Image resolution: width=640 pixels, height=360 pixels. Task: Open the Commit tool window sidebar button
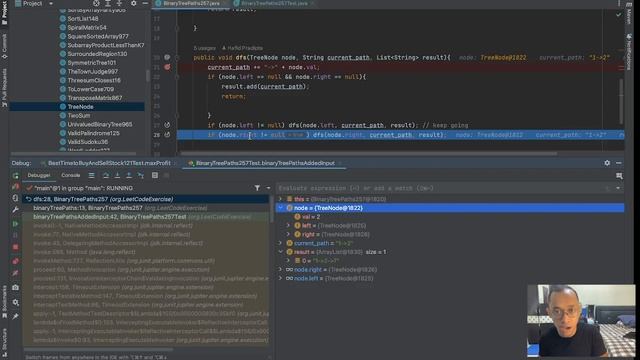point(4,46)
